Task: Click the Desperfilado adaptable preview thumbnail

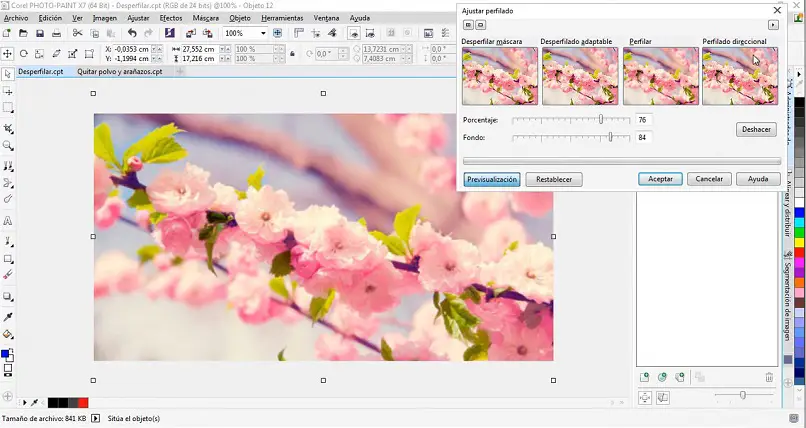Action: [580, 76]
